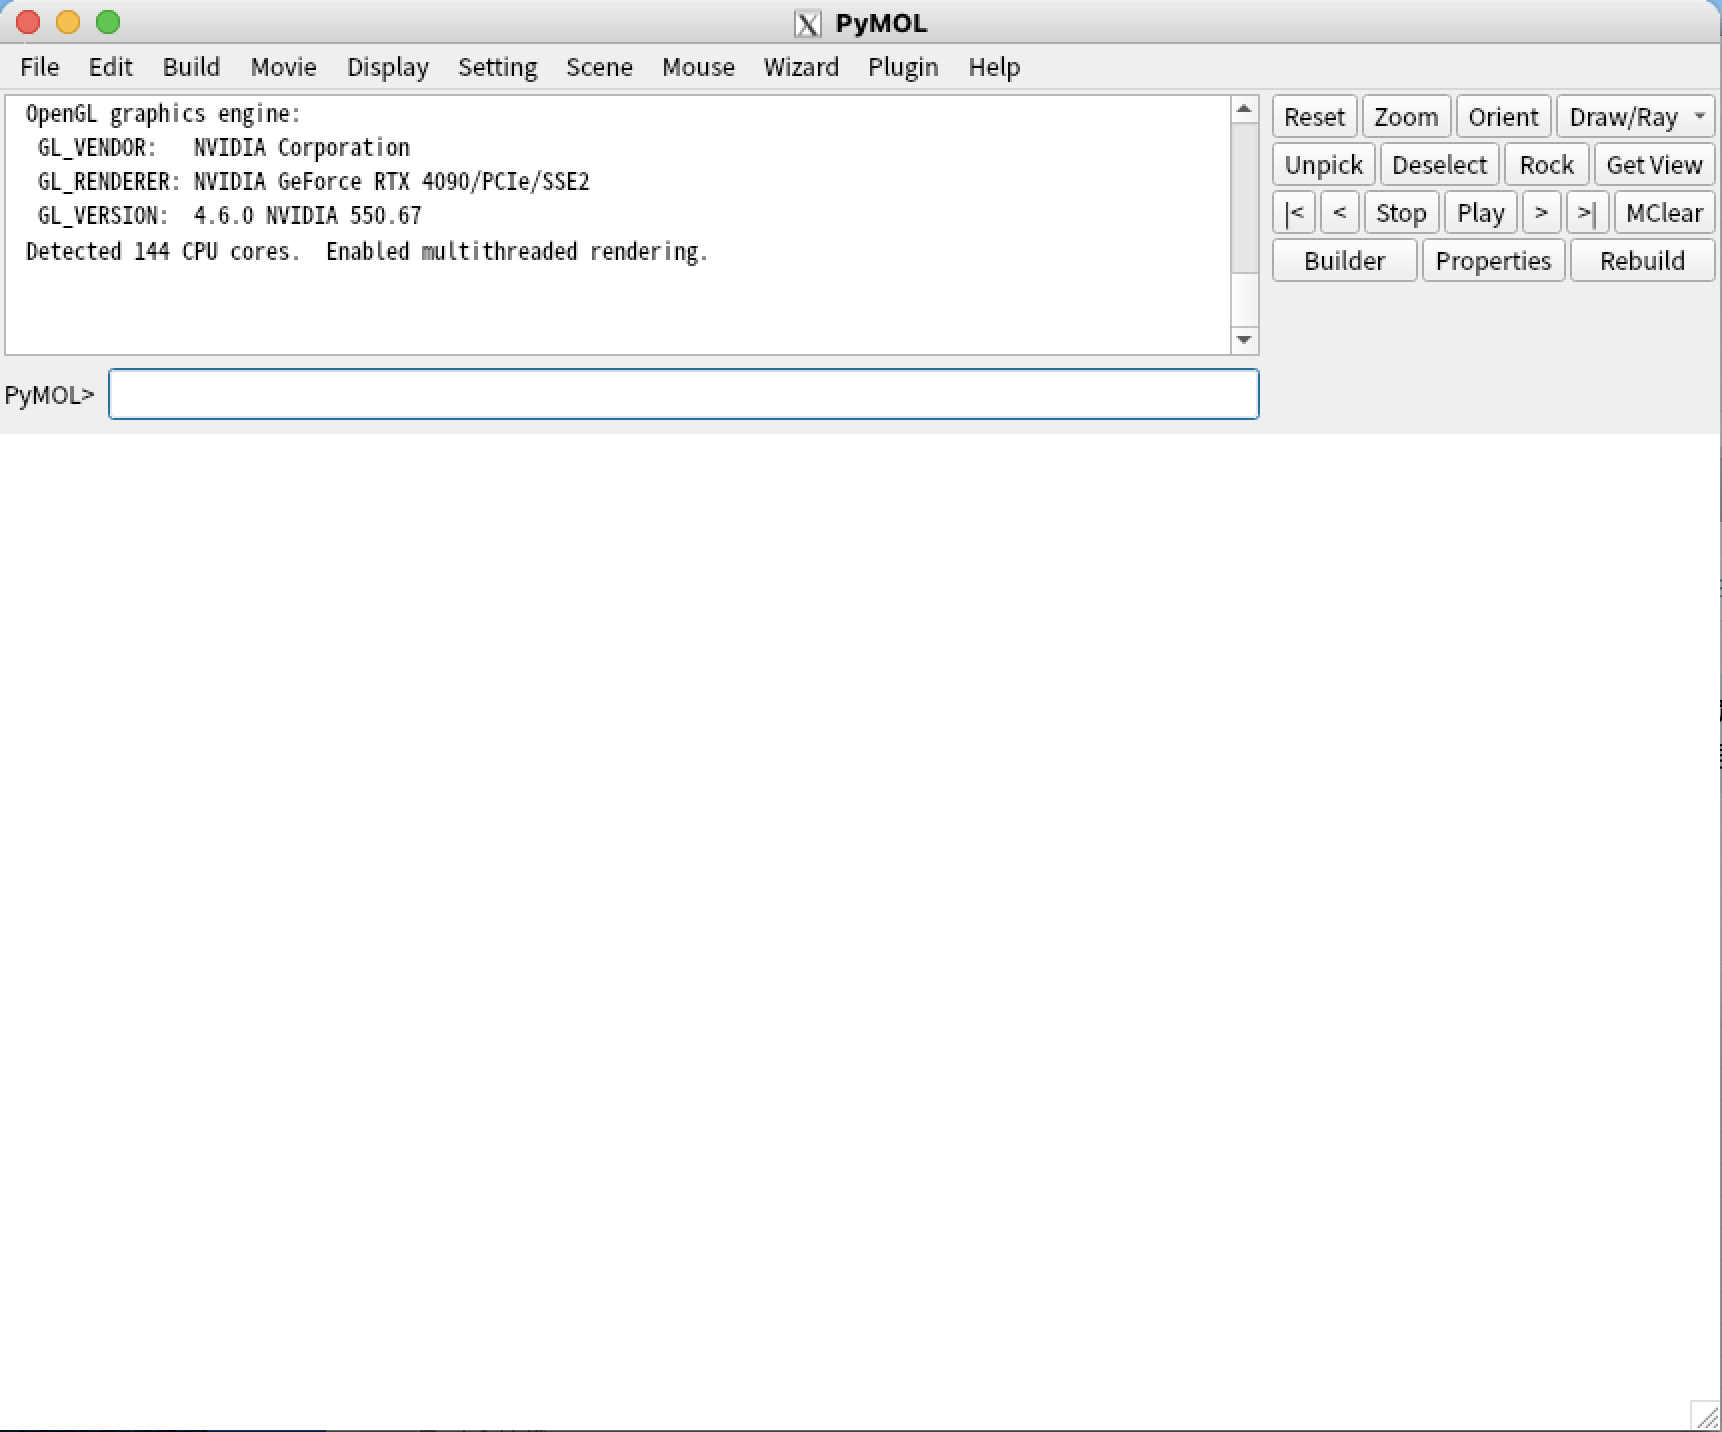This screenshot has height=1432, width=1722.
Task: Open the Properties button
Action: (x=1493, y=261)
